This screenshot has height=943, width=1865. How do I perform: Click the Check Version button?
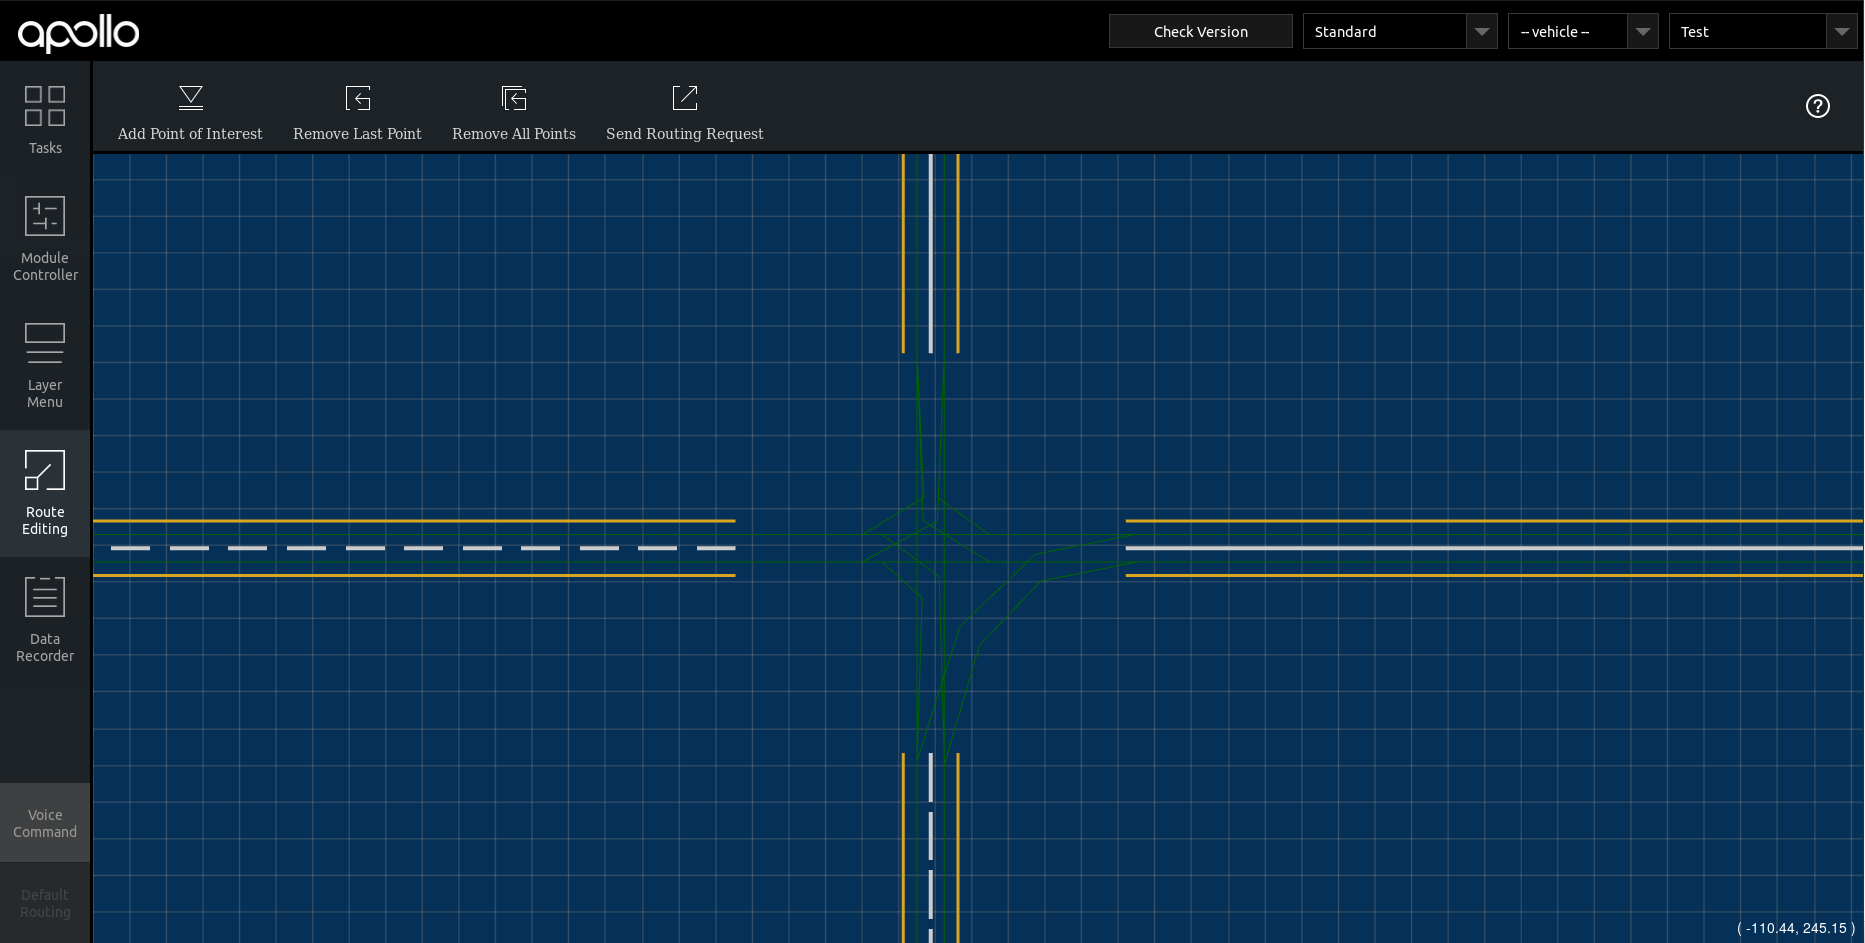coord(1201,31)
